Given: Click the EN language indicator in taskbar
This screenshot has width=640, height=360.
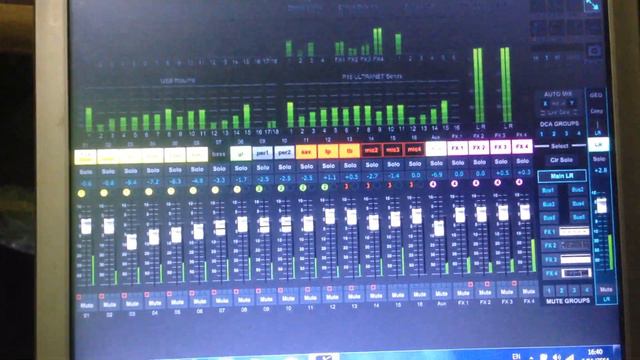Looking at the screenshot, I should (x=517, y=356).
